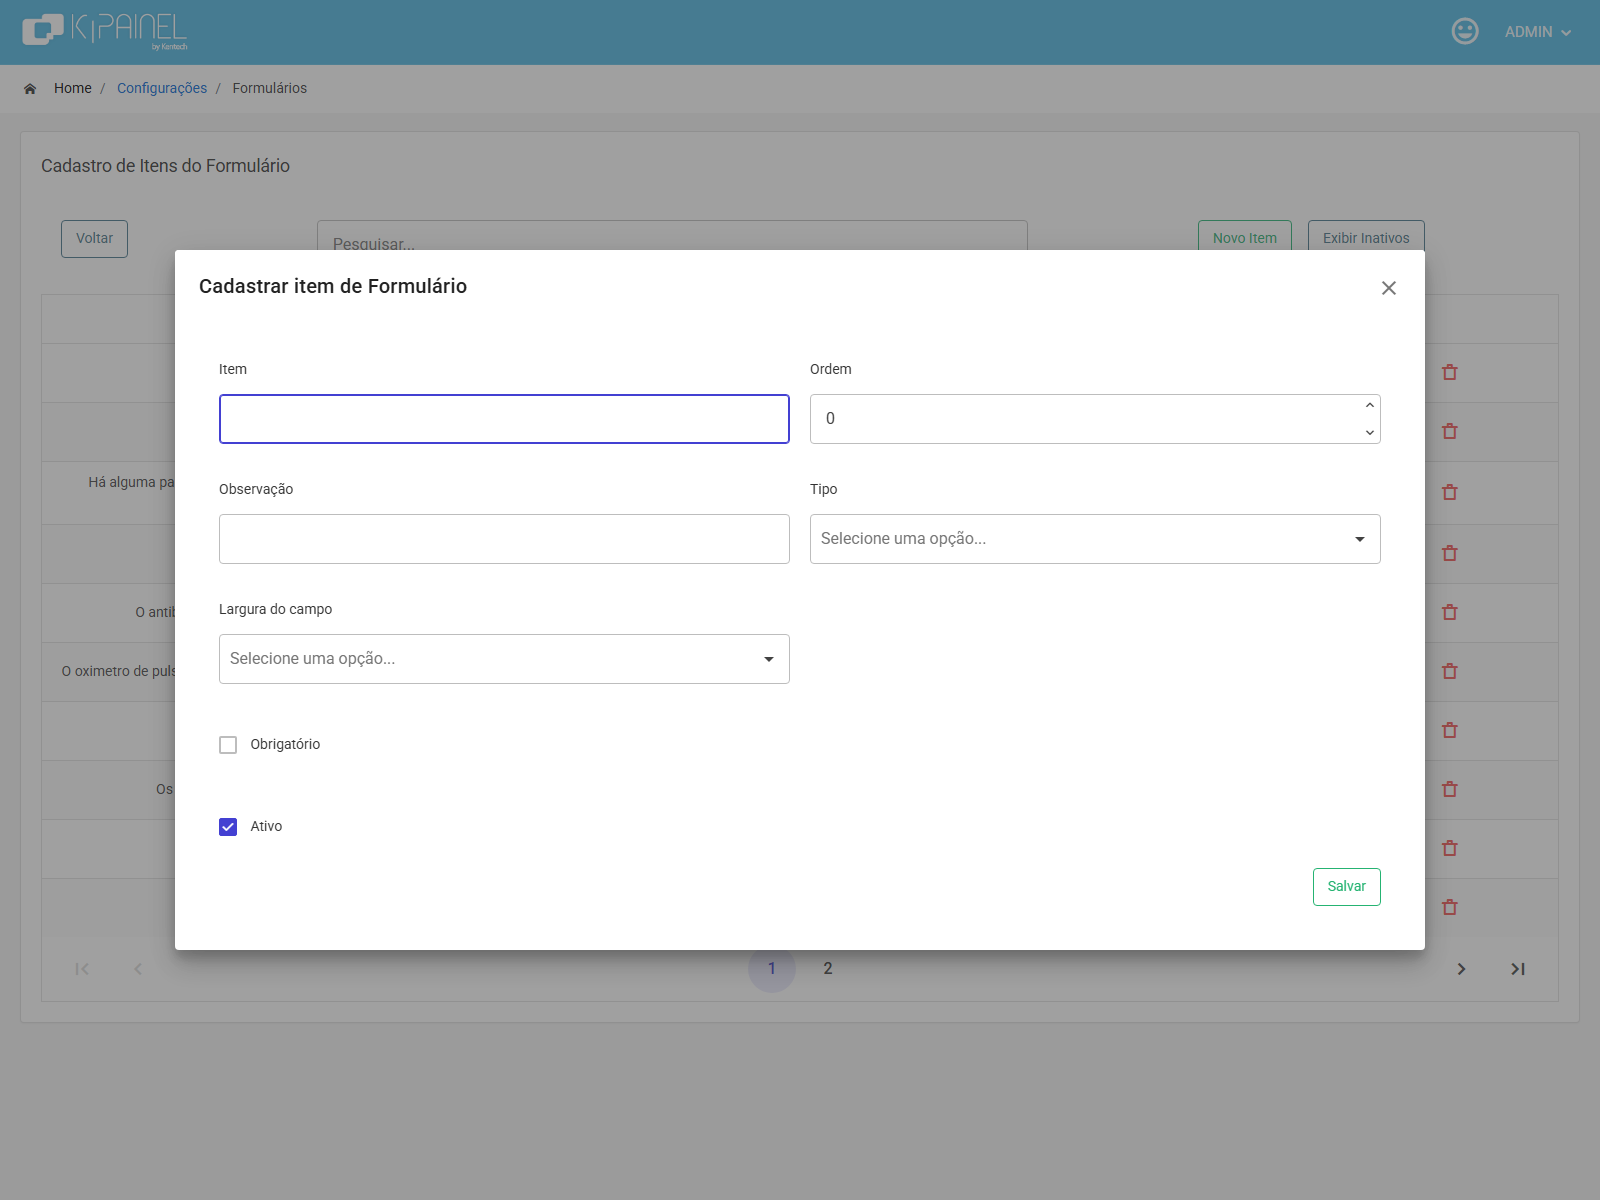Viewport: 1600px width, 1200px height.
Task: Click the 'Cadastrar item de Formulário' dialog title
Action: [x=333, y=286]
